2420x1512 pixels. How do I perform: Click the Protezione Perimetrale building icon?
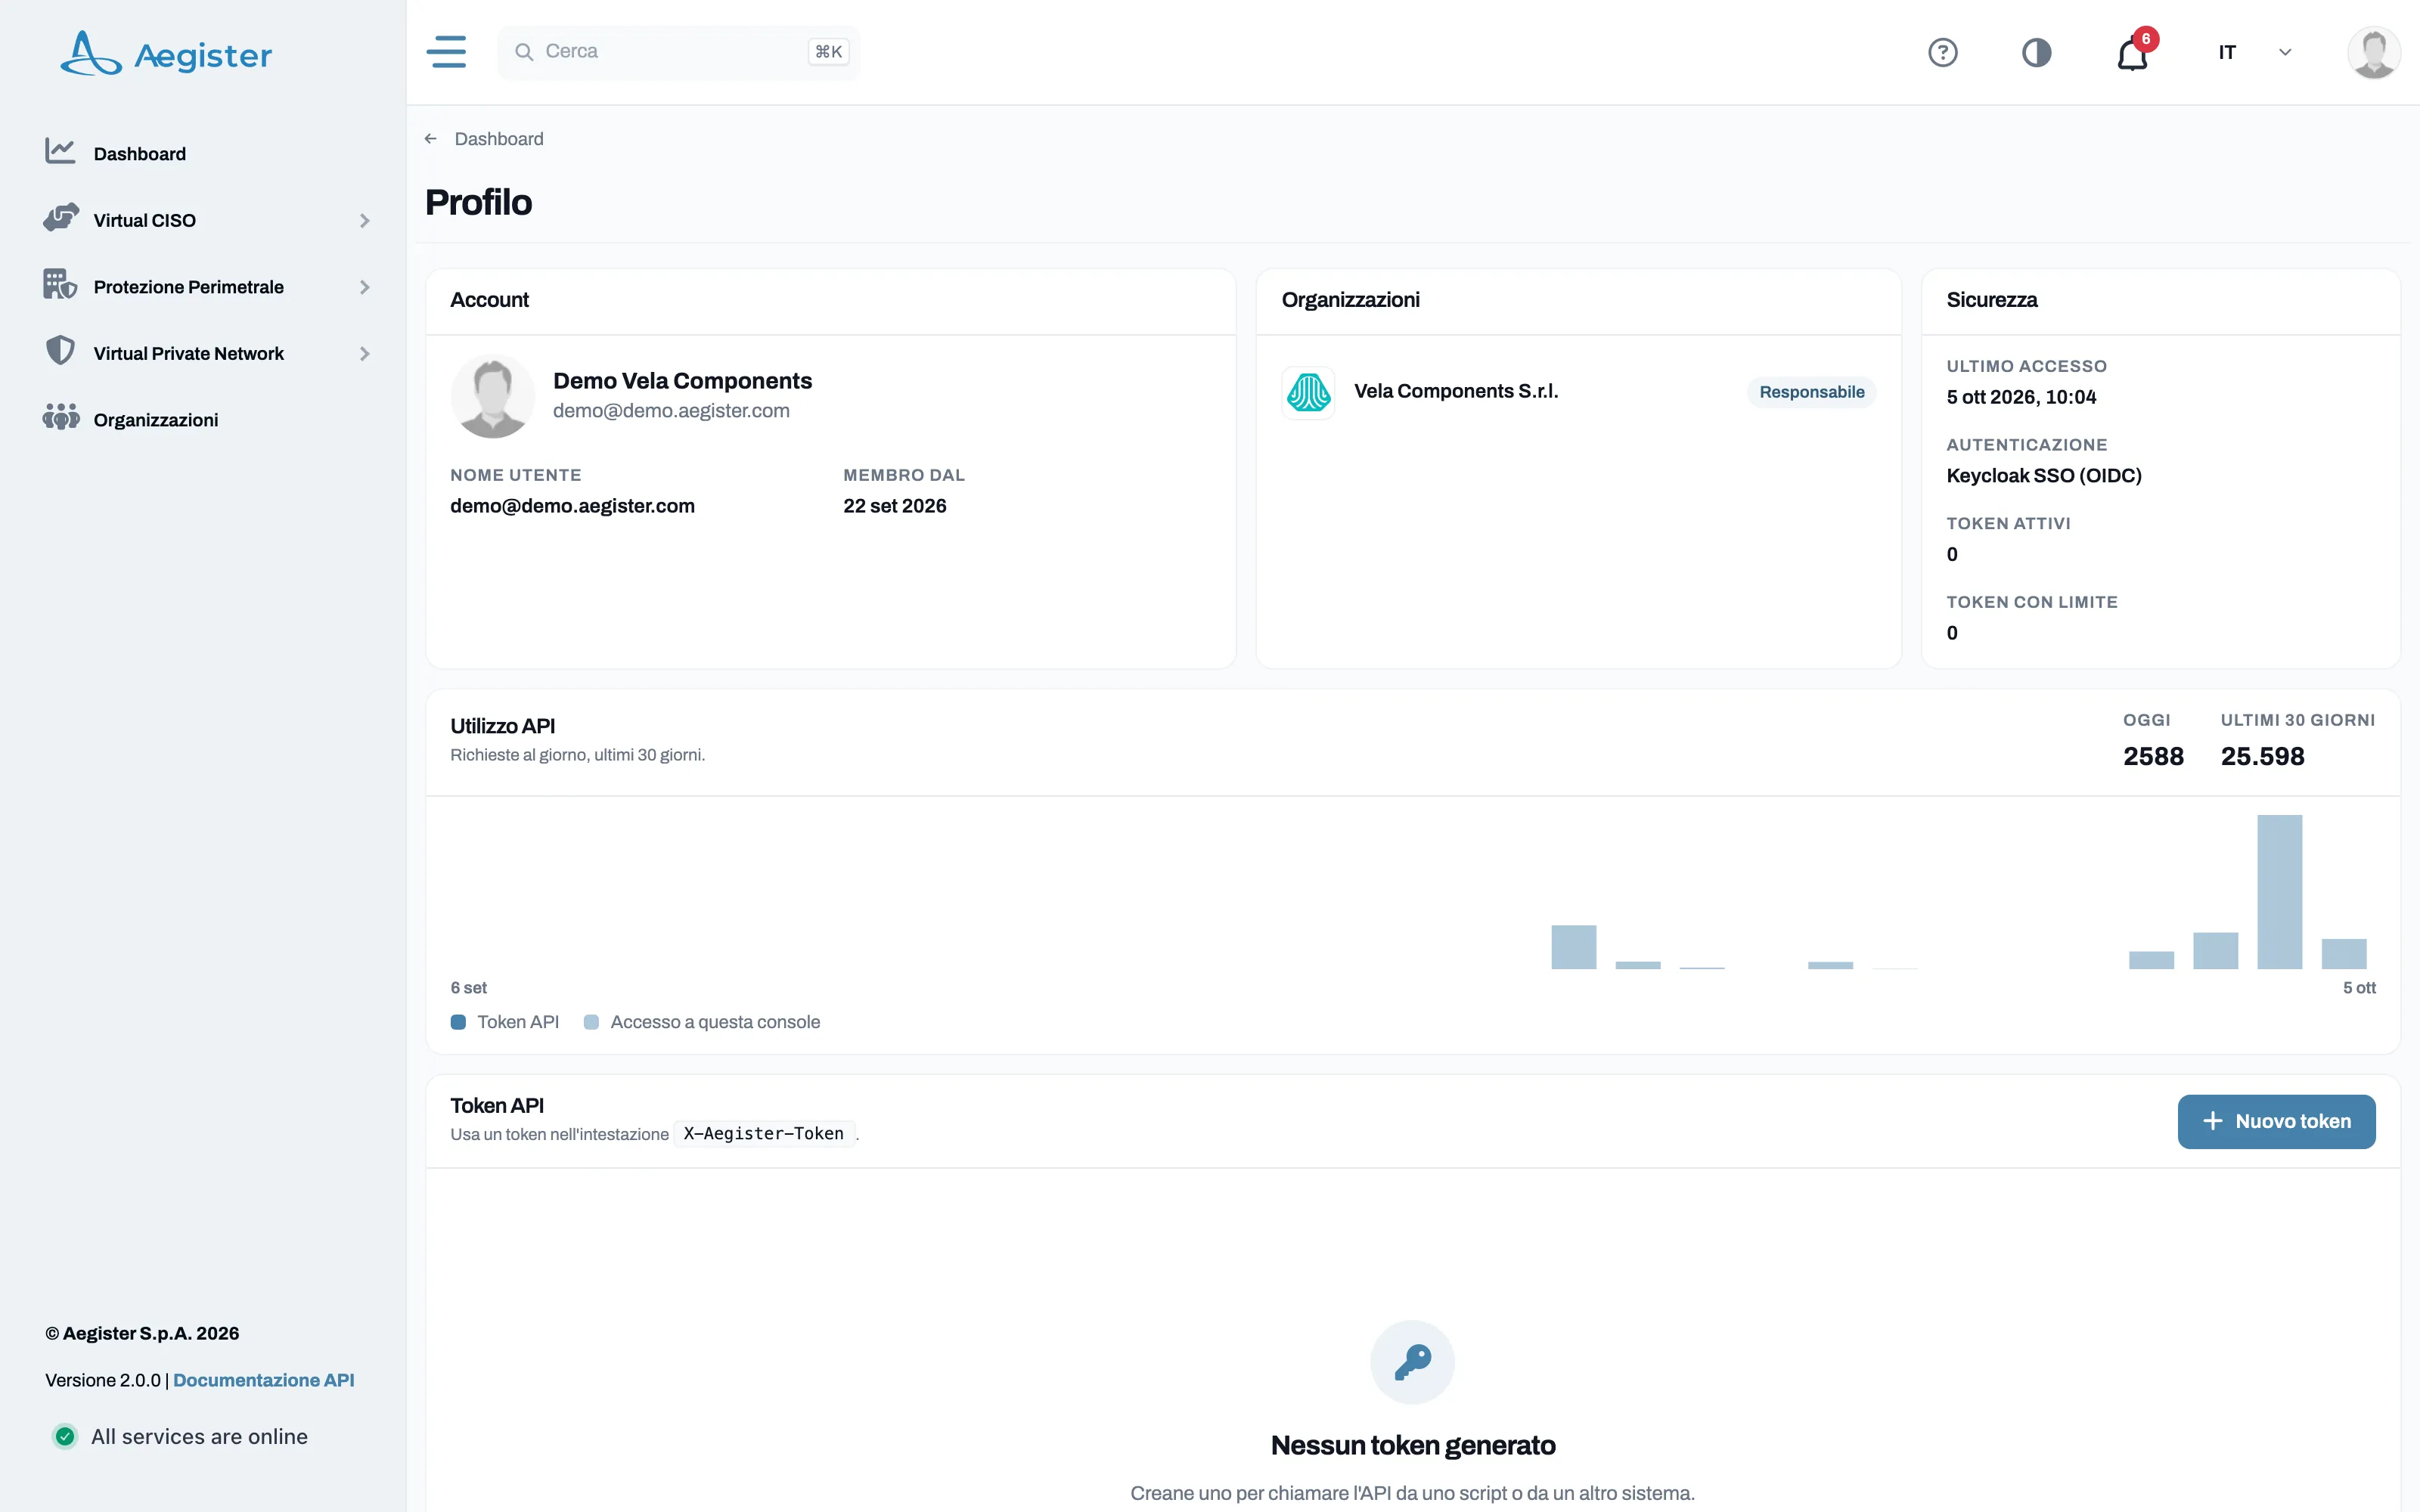[x=60, y=285]
